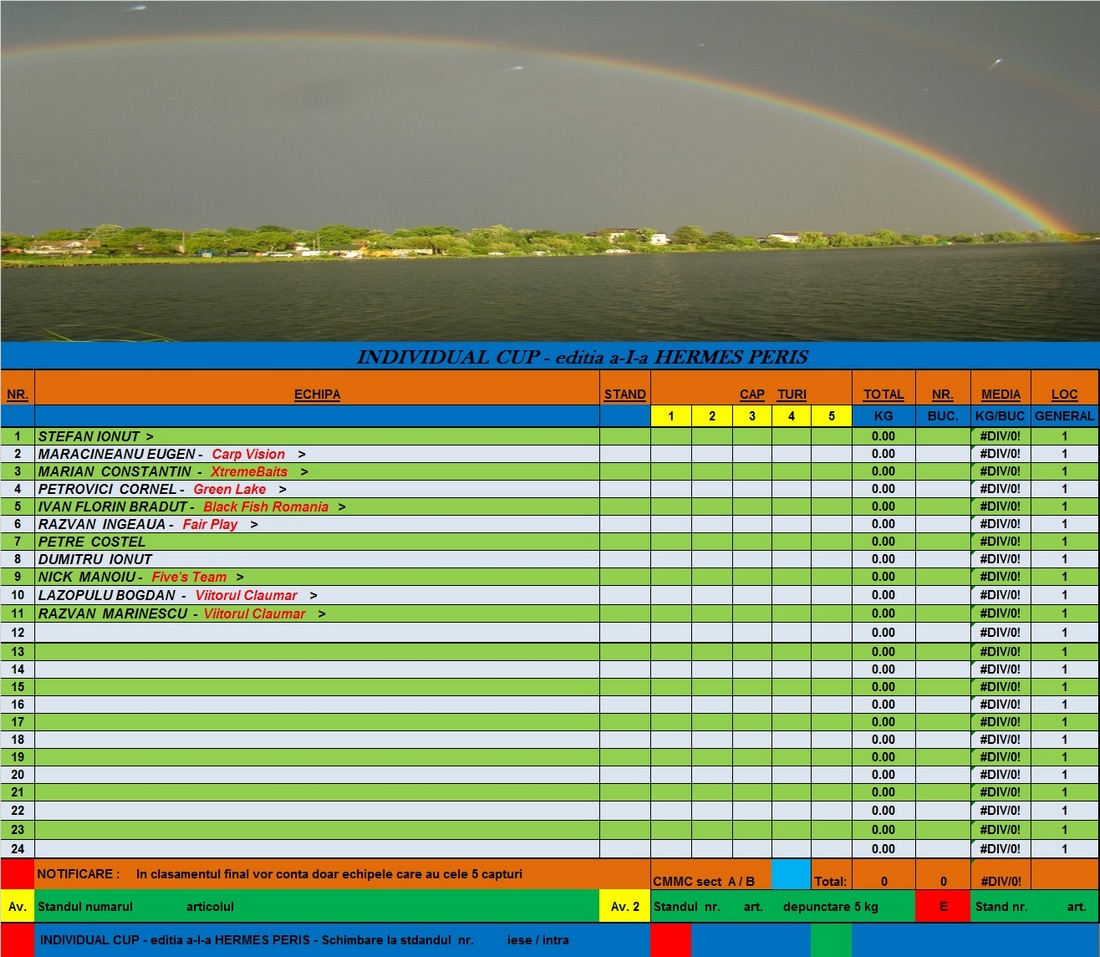Screen dimensions: 1100x957
Task: Select empty team name cell in row 12
Action: click(318, 629)
